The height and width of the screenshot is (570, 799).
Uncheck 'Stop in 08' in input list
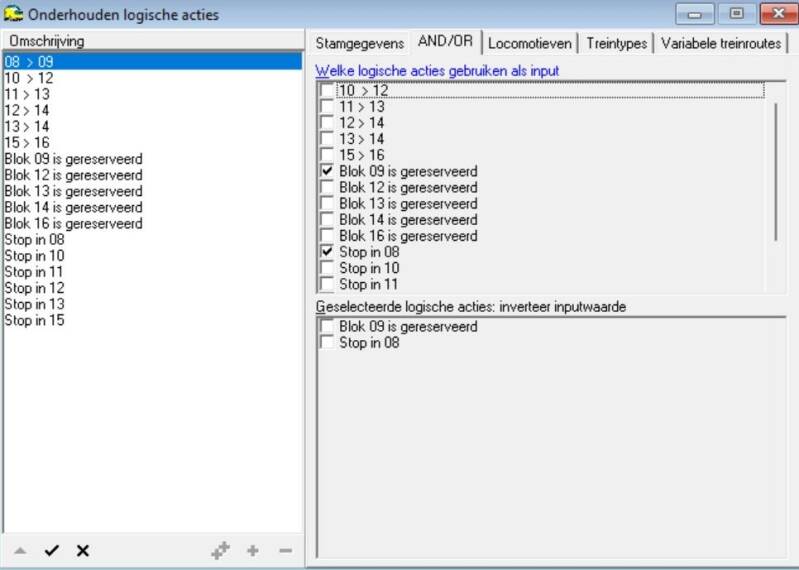[x=327, y=252]
